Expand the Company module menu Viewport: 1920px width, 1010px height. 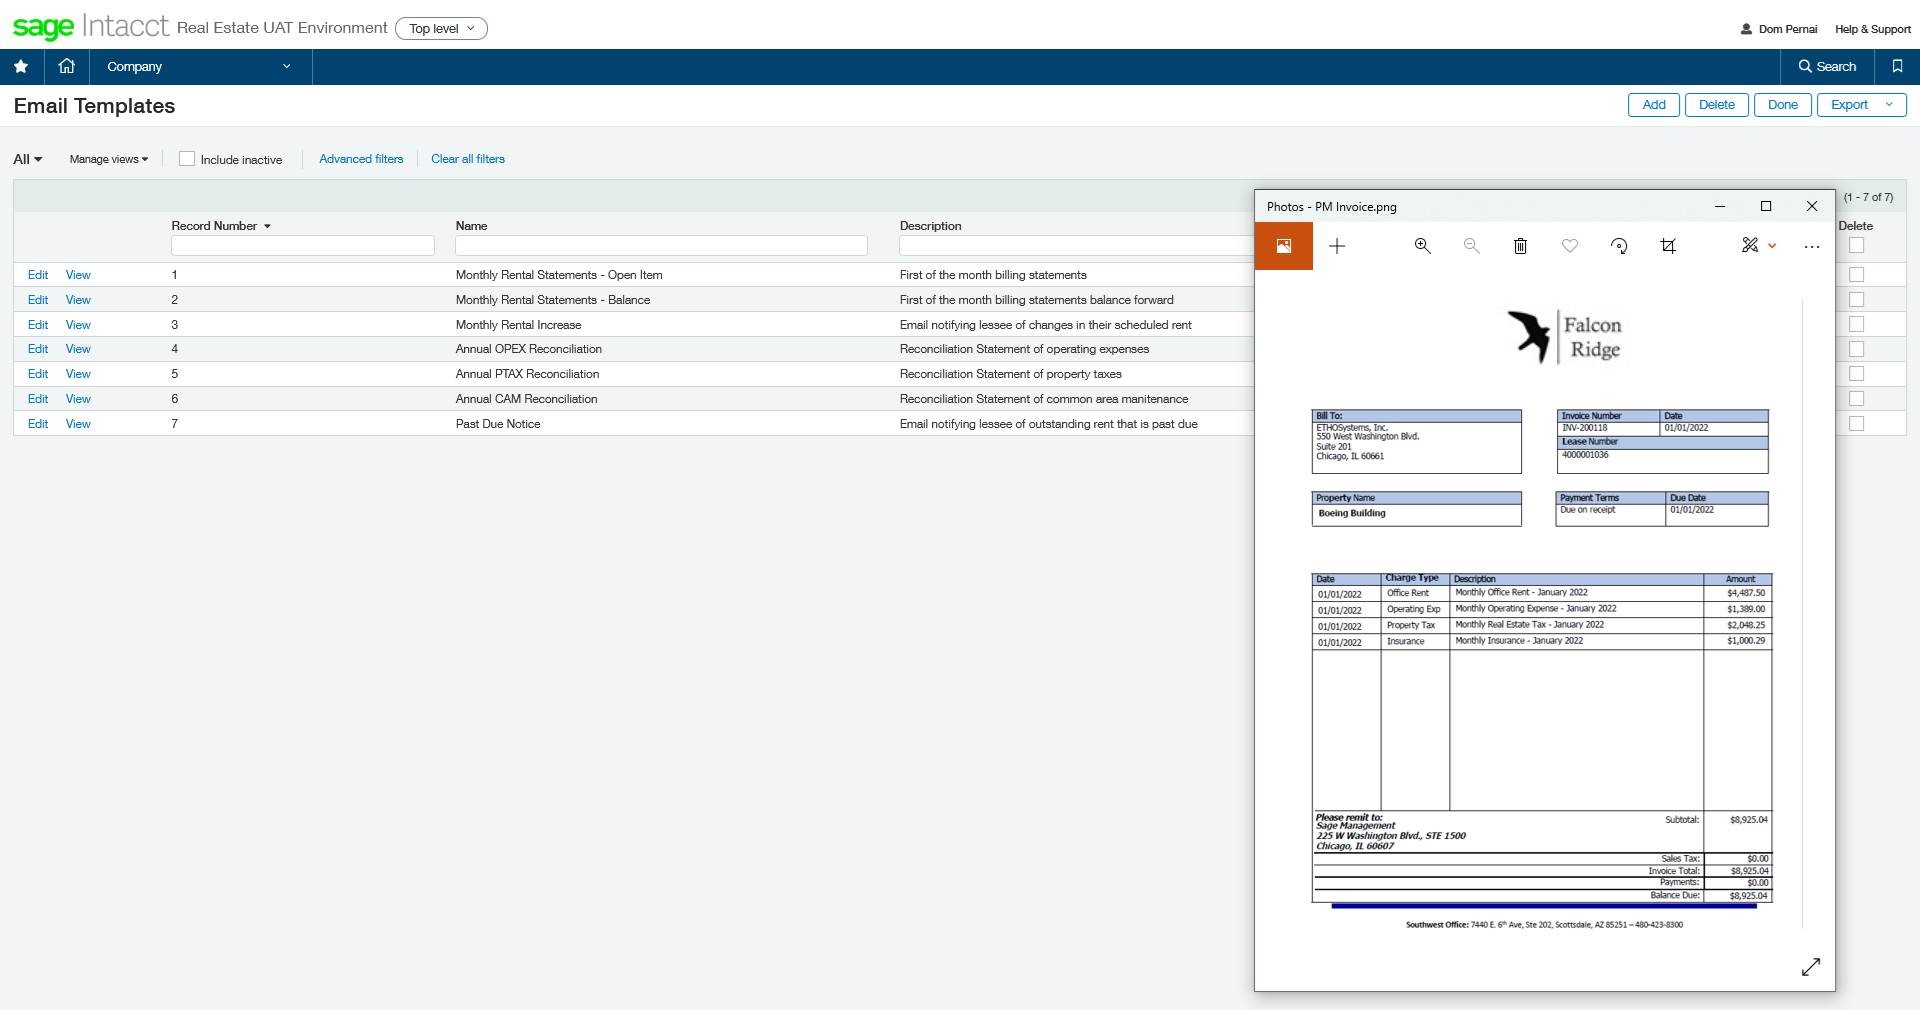(x=199, y=67)
